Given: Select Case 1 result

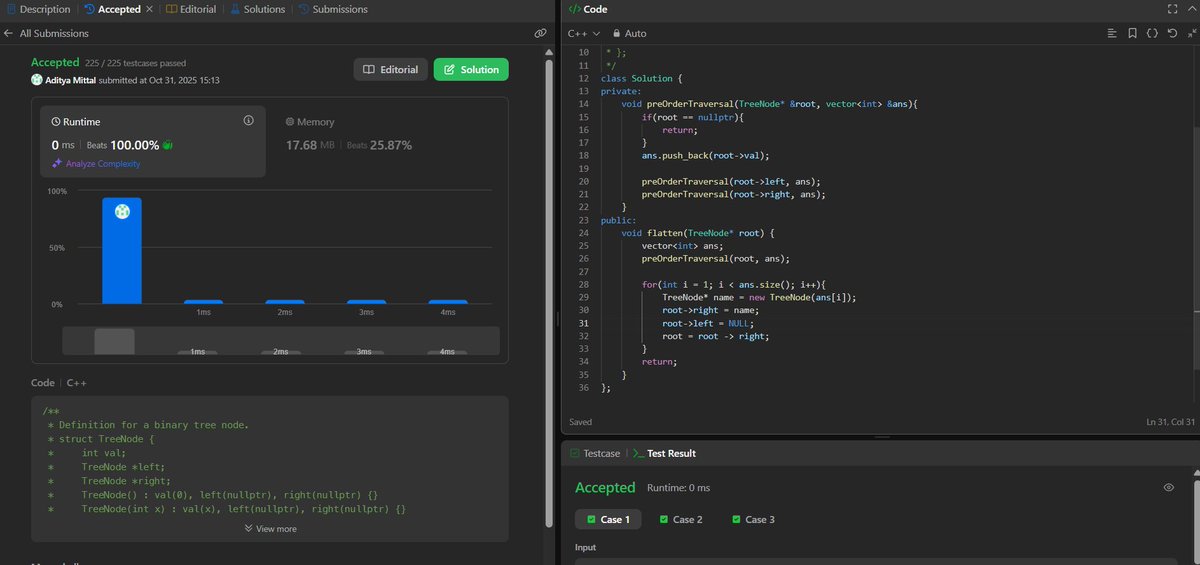Looking at the screenshot, I should 608,519.
